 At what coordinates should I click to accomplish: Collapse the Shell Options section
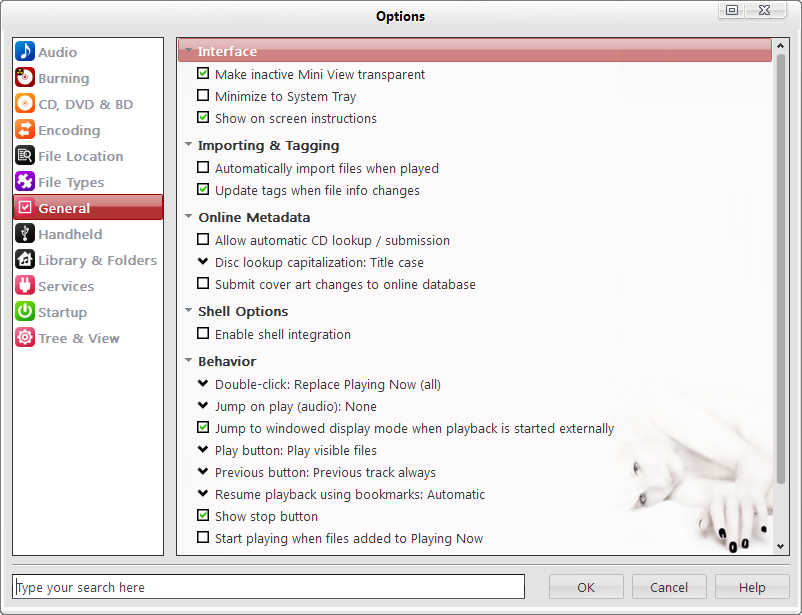pyautogui.click(x=189, y=311)
